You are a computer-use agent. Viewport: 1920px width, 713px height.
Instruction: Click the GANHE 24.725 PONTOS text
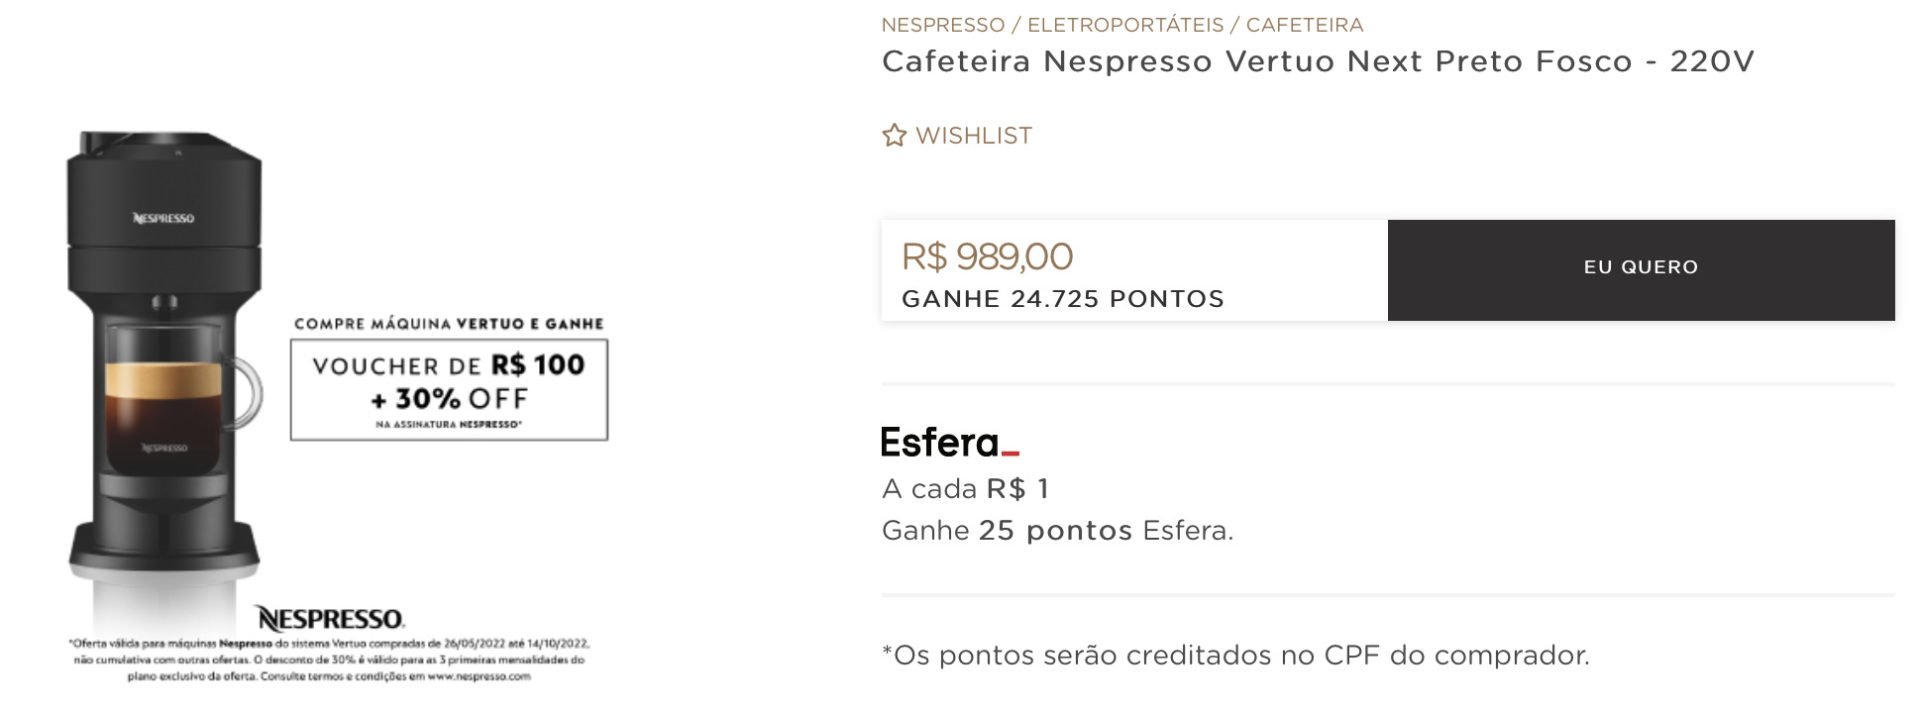(1062, 299)
